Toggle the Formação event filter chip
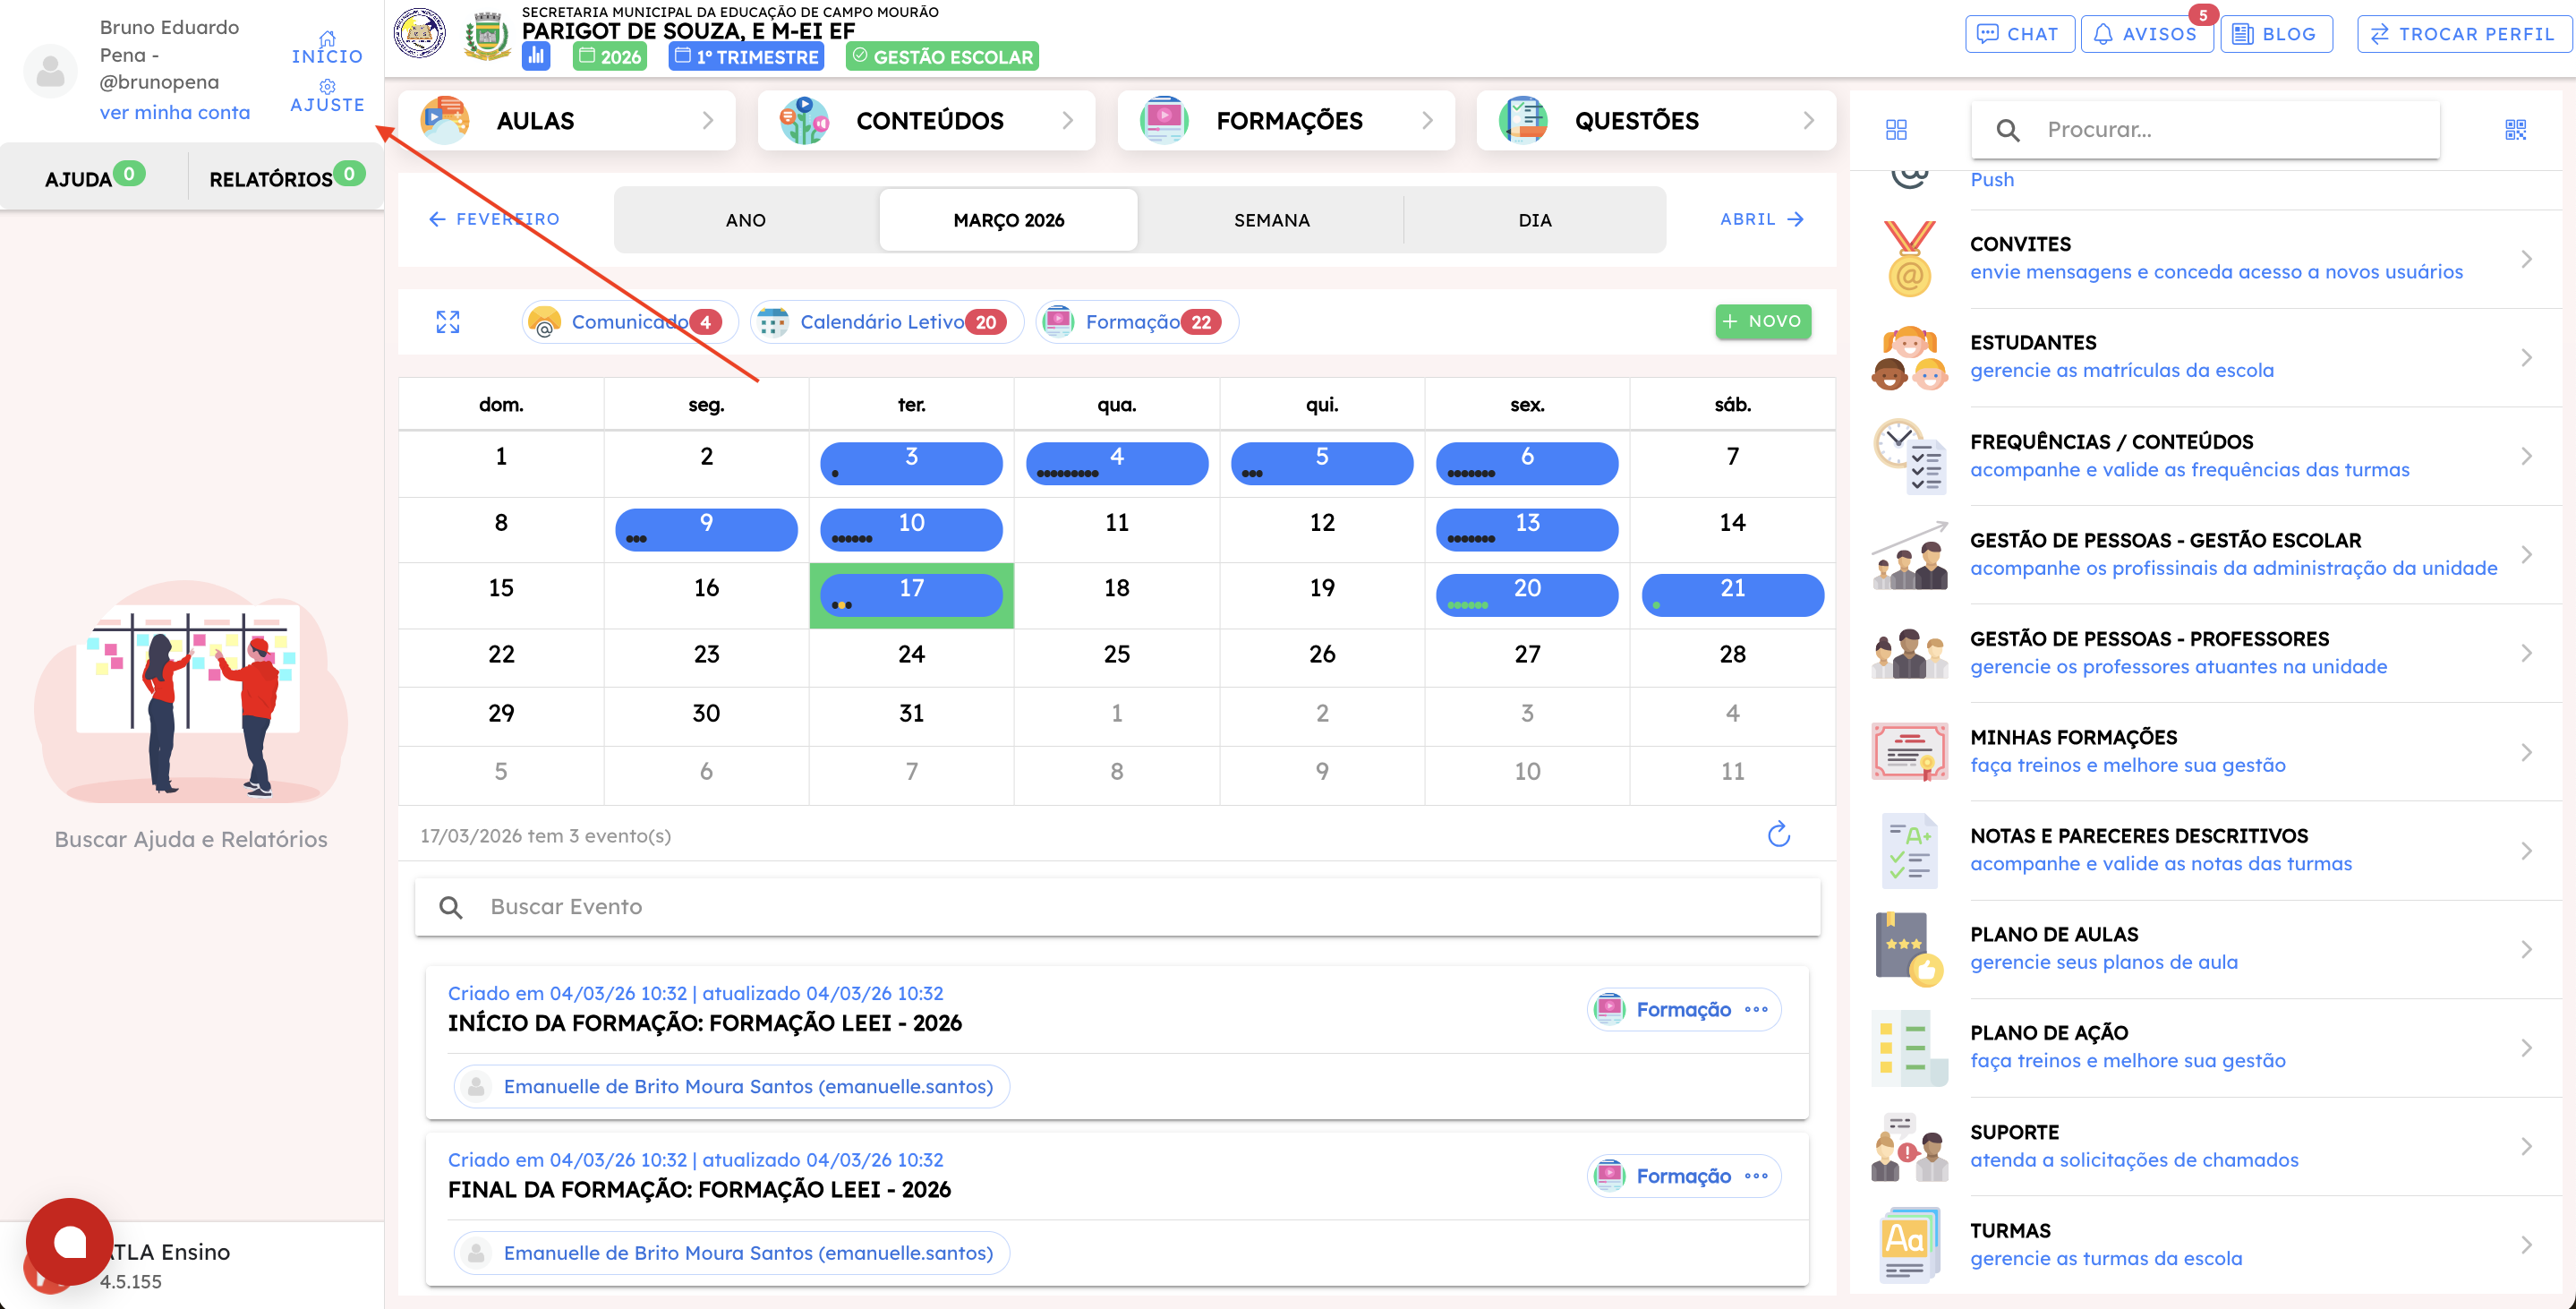This screenshot has width=2576, height=1309. click(1137, 322)
